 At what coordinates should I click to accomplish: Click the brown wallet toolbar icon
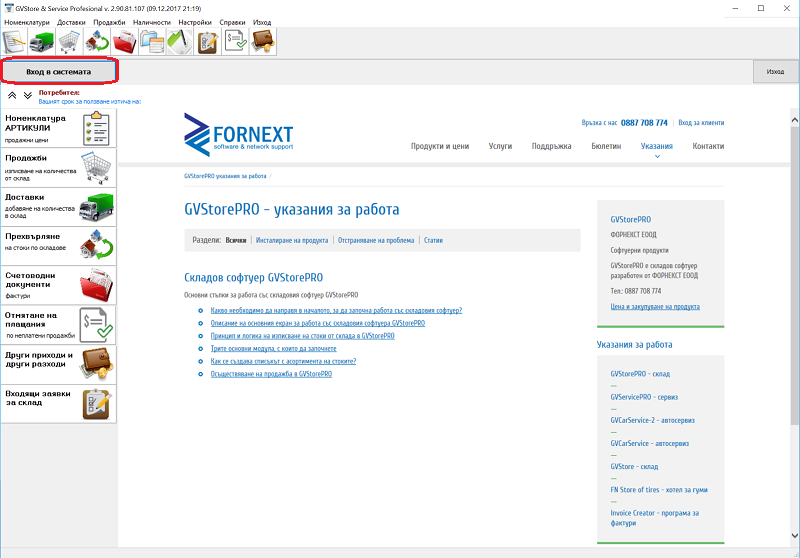point(262,41)
